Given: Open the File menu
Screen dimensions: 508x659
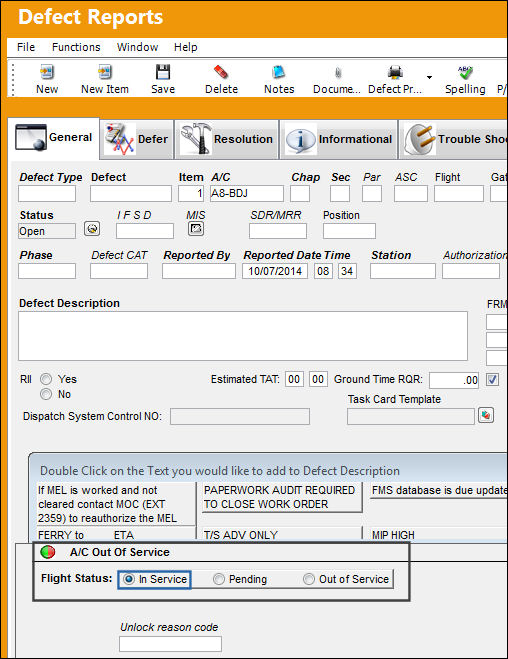Looking at the screenshot, I should click(x=26, y=47).
